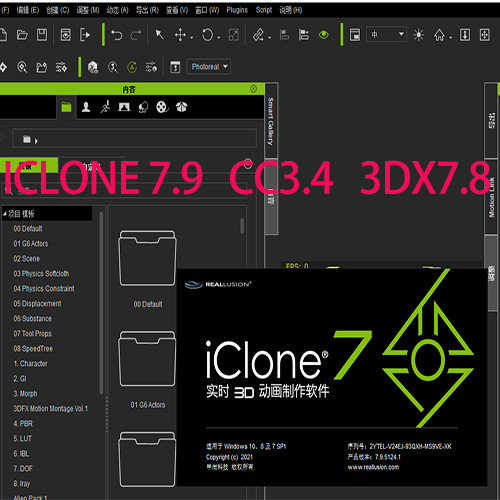Click the thumbnail pane scrollbar
Screen dimensions: 500x500
coord(242,226)
